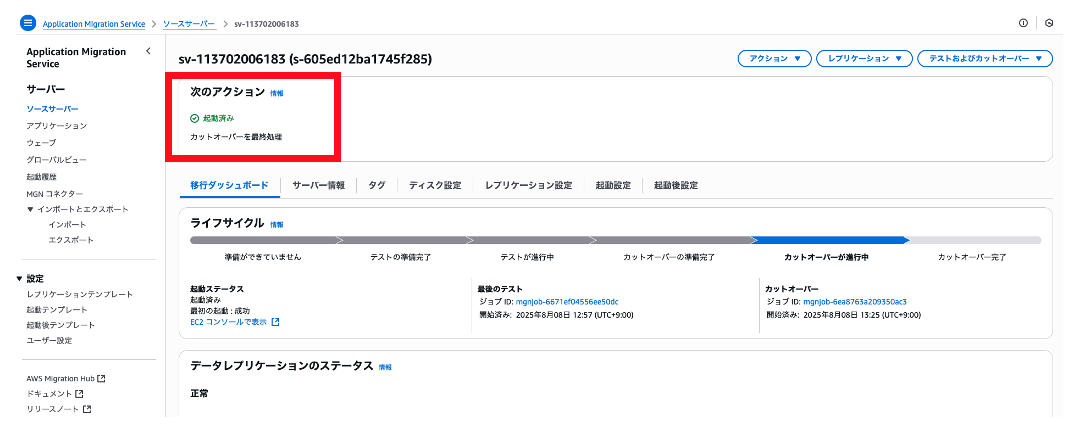Click the server title sv-113702006183 heading
The image size is (1081, 435).
click(305, 59)
